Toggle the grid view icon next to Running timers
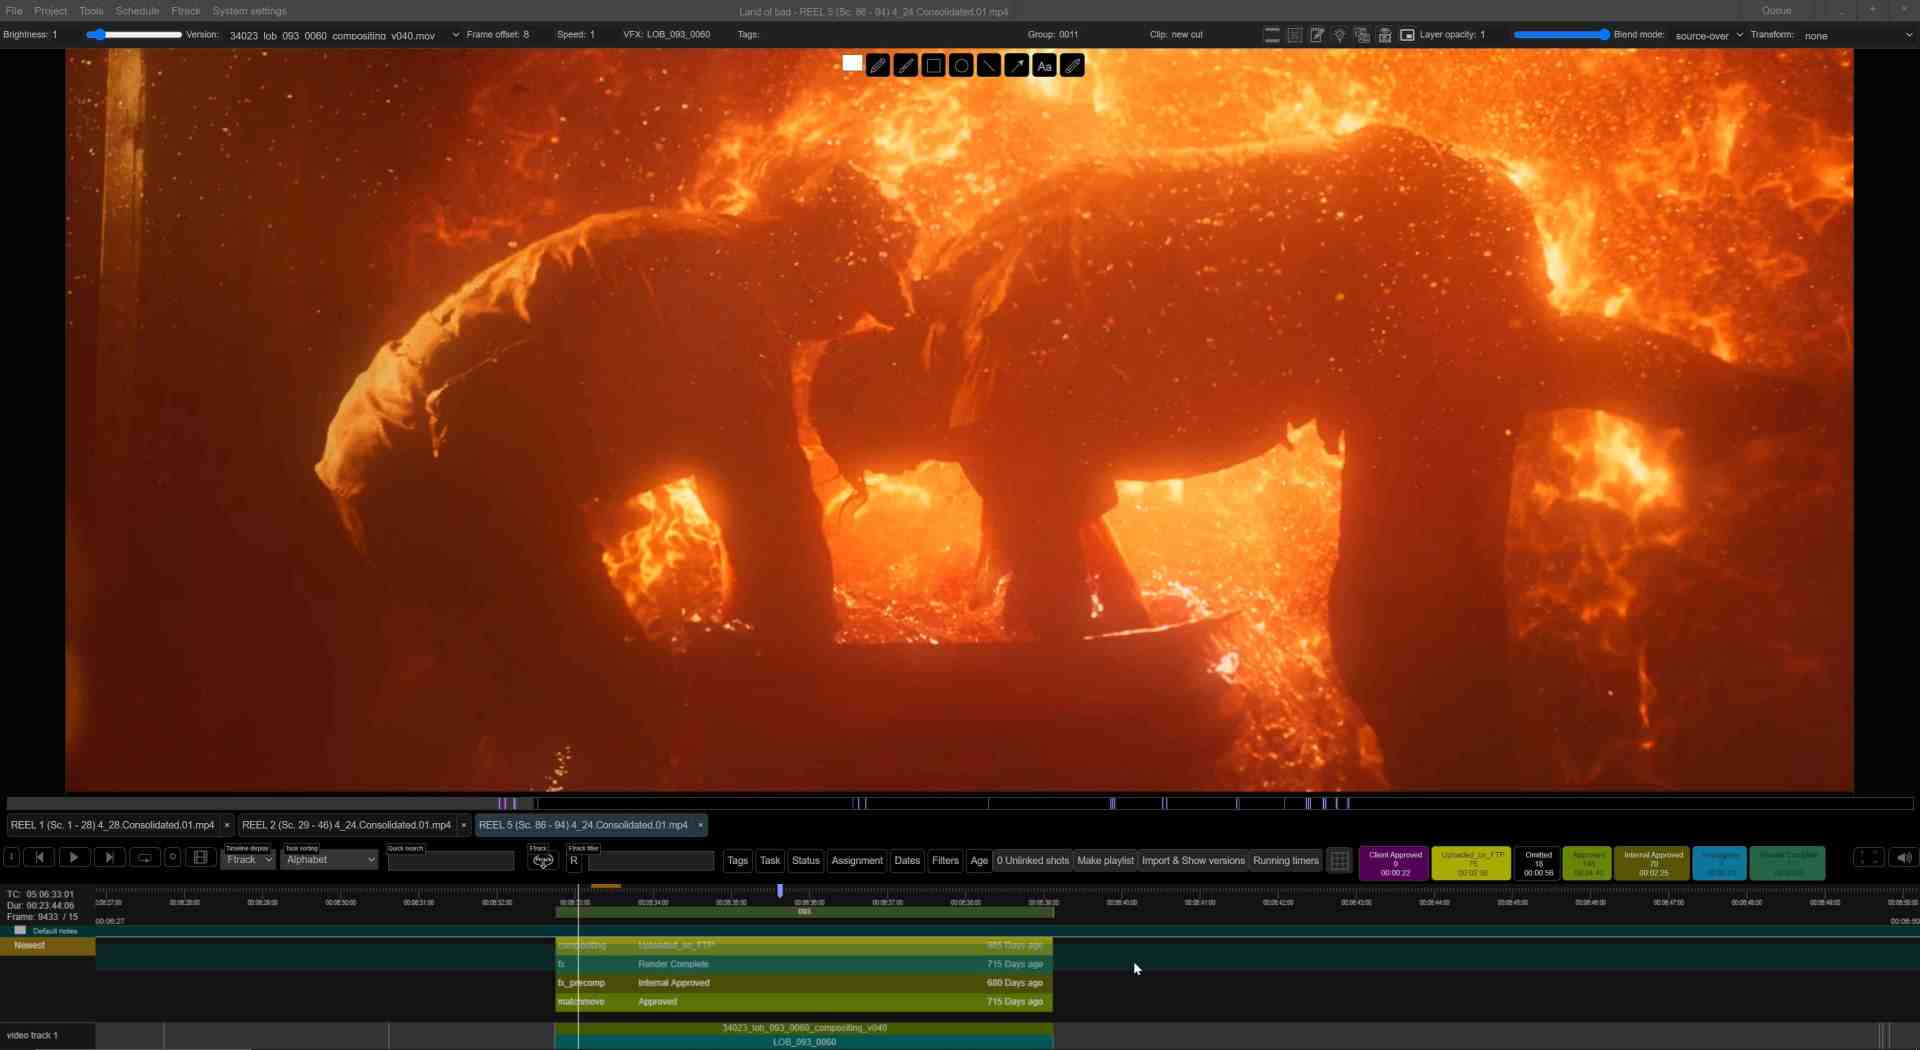 [x=1339, y=860]
